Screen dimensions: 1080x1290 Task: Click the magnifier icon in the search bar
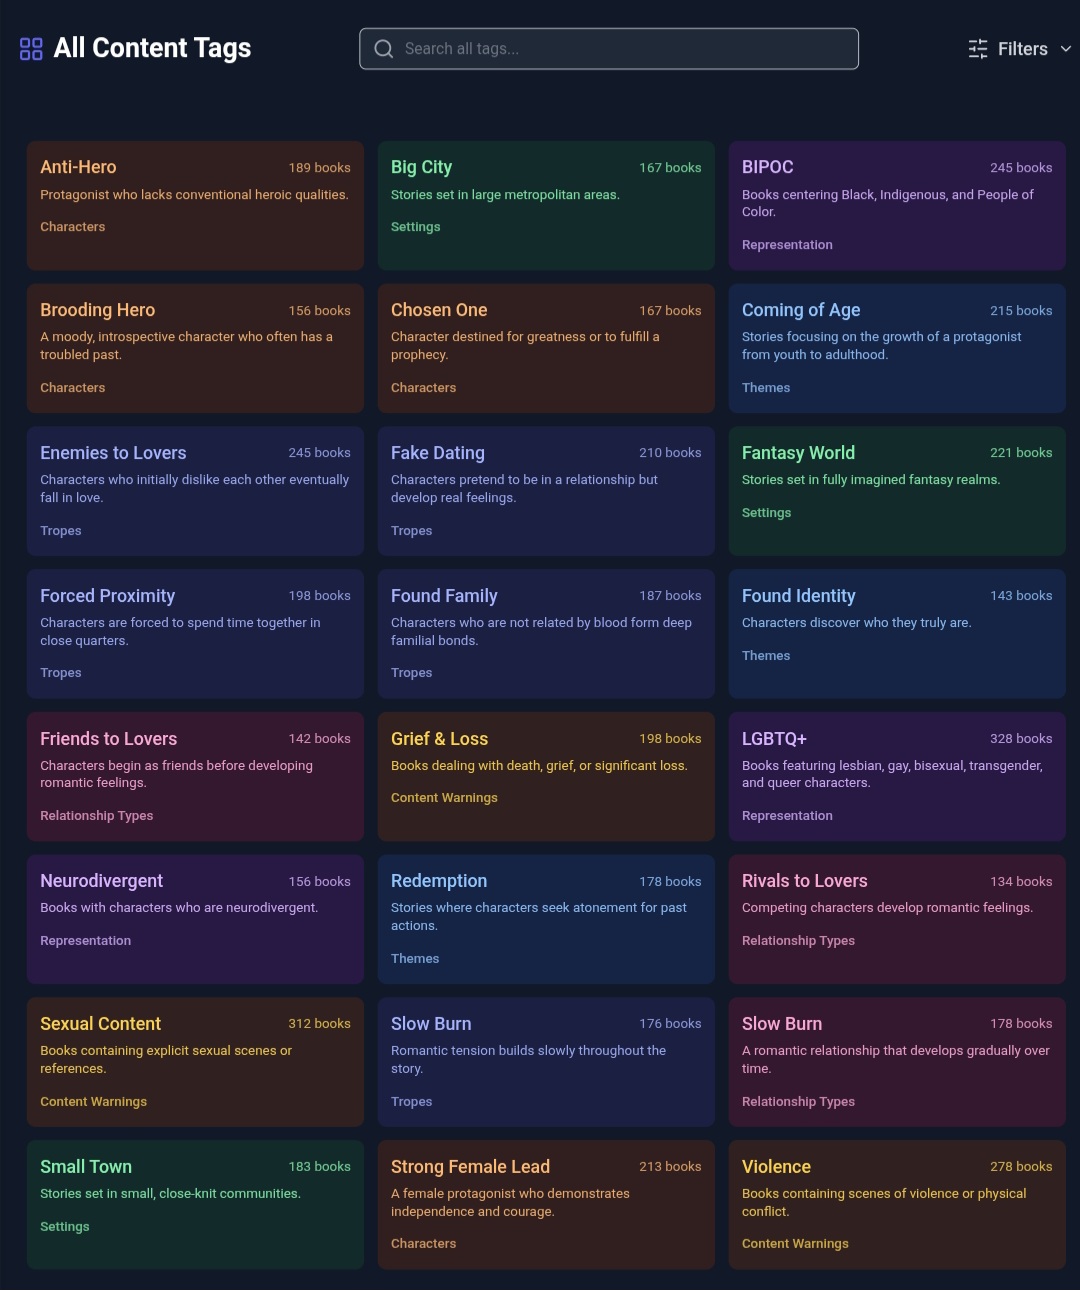click(384, 49)
